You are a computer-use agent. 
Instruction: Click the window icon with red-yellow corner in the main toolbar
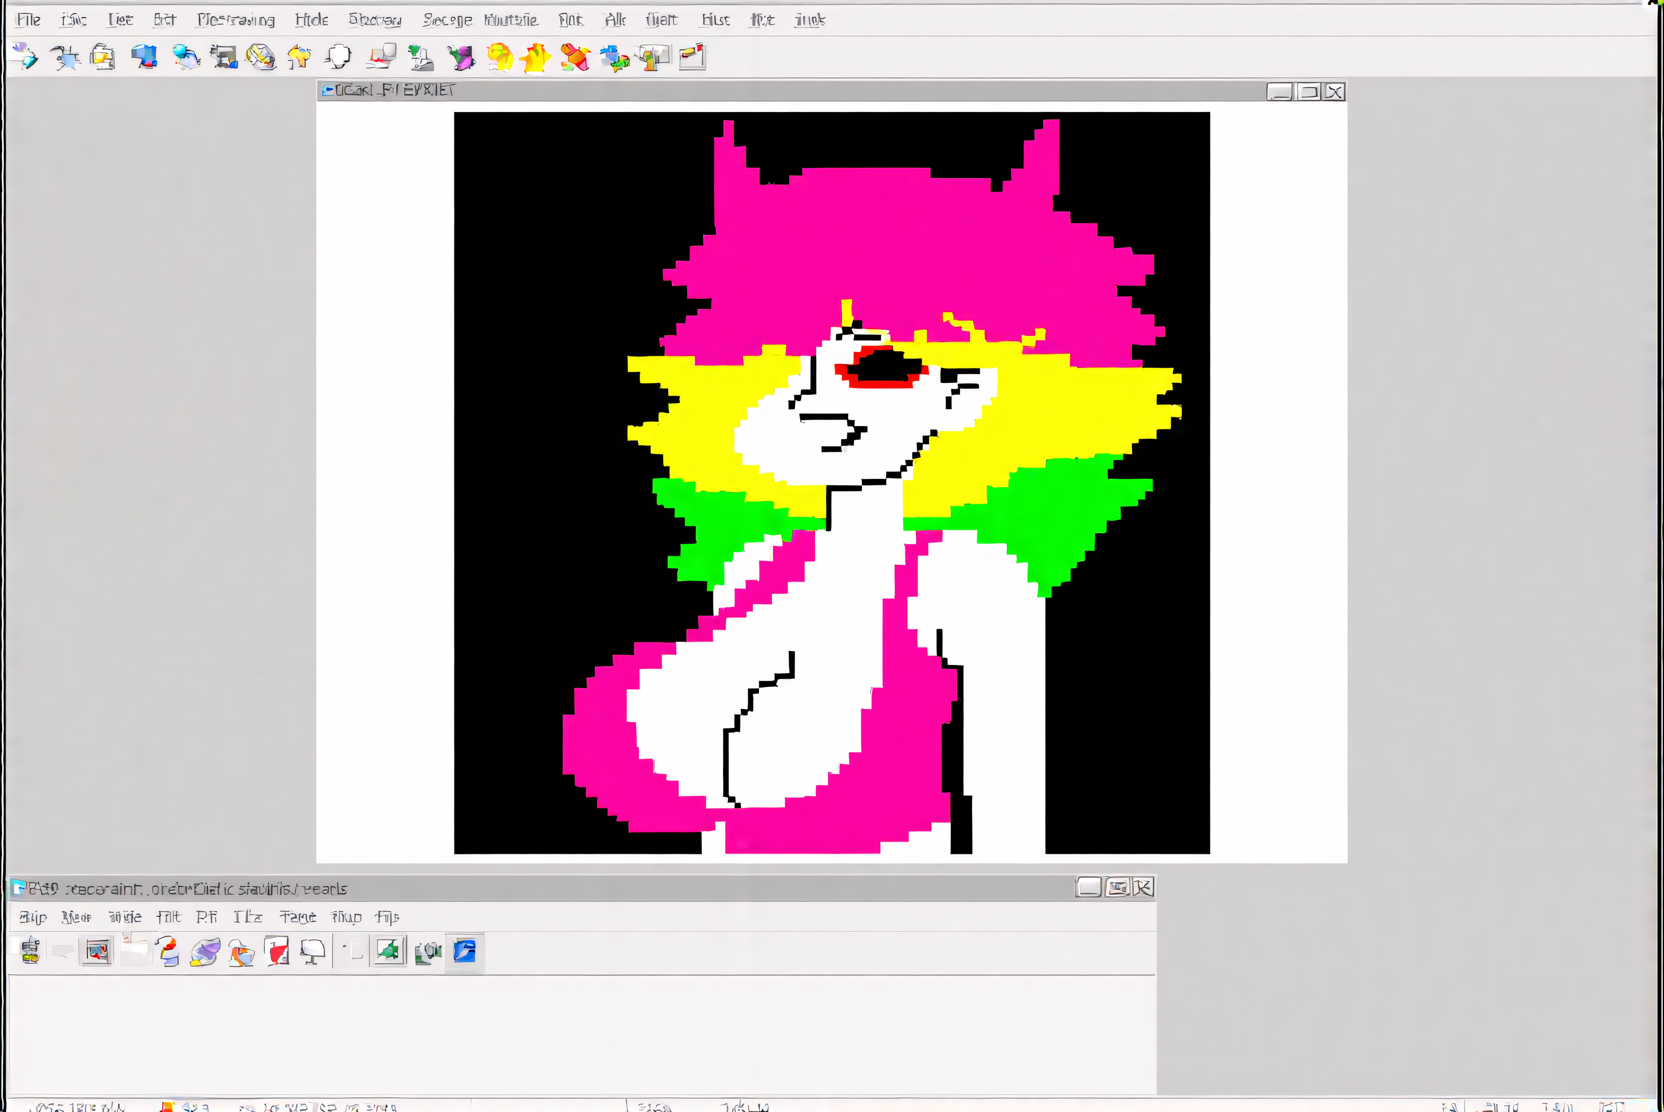[x=692, y=57]
